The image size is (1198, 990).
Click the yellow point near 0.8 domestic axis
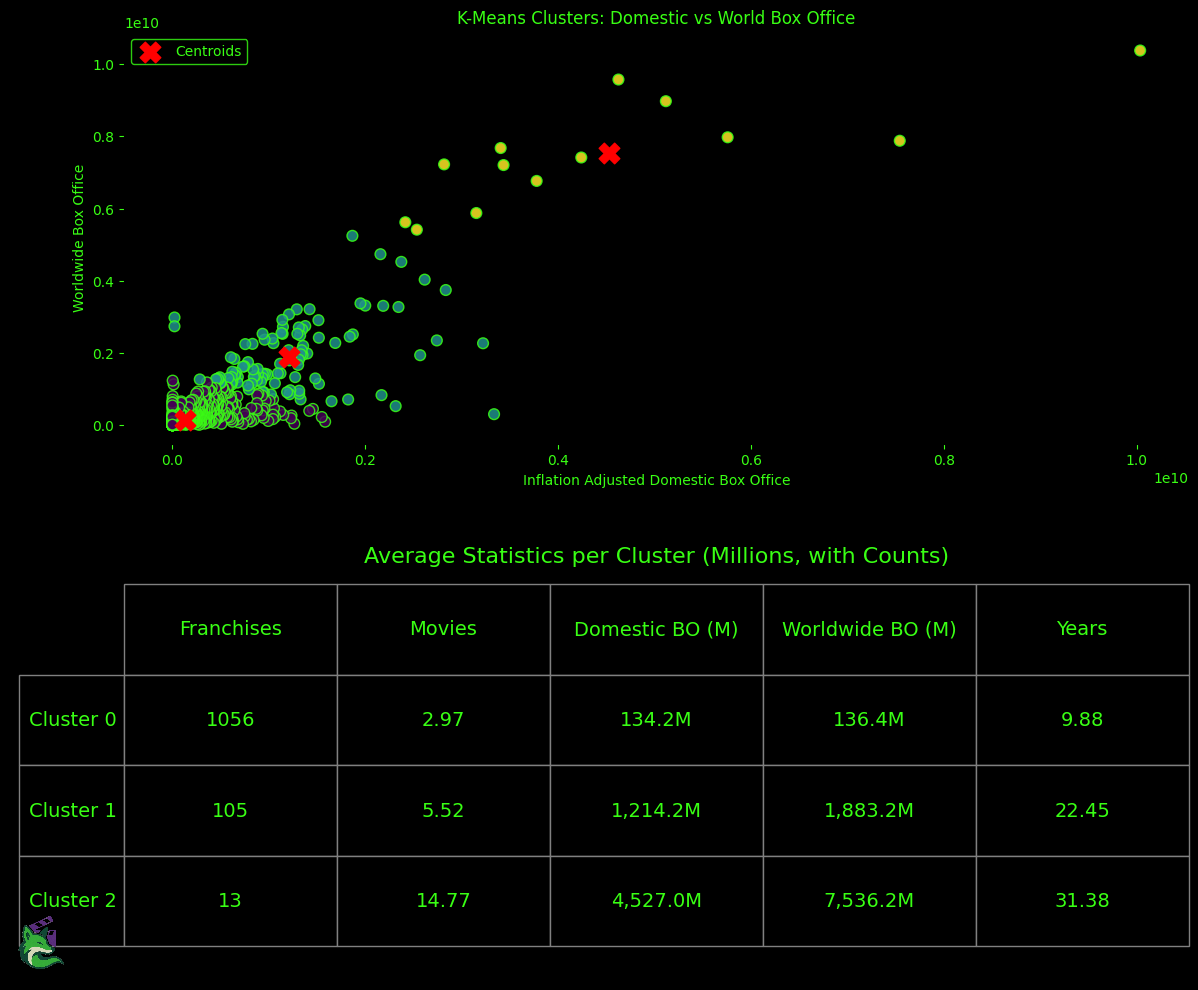(898, 141)
